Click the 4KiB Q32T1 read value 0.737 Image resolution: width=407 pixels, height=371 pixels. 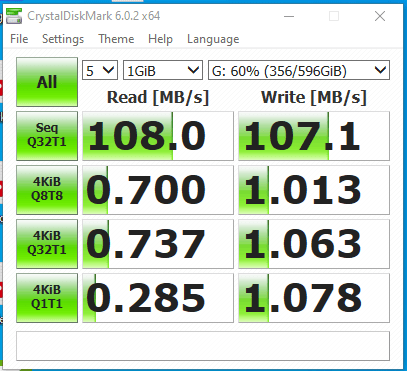point(158,244)
